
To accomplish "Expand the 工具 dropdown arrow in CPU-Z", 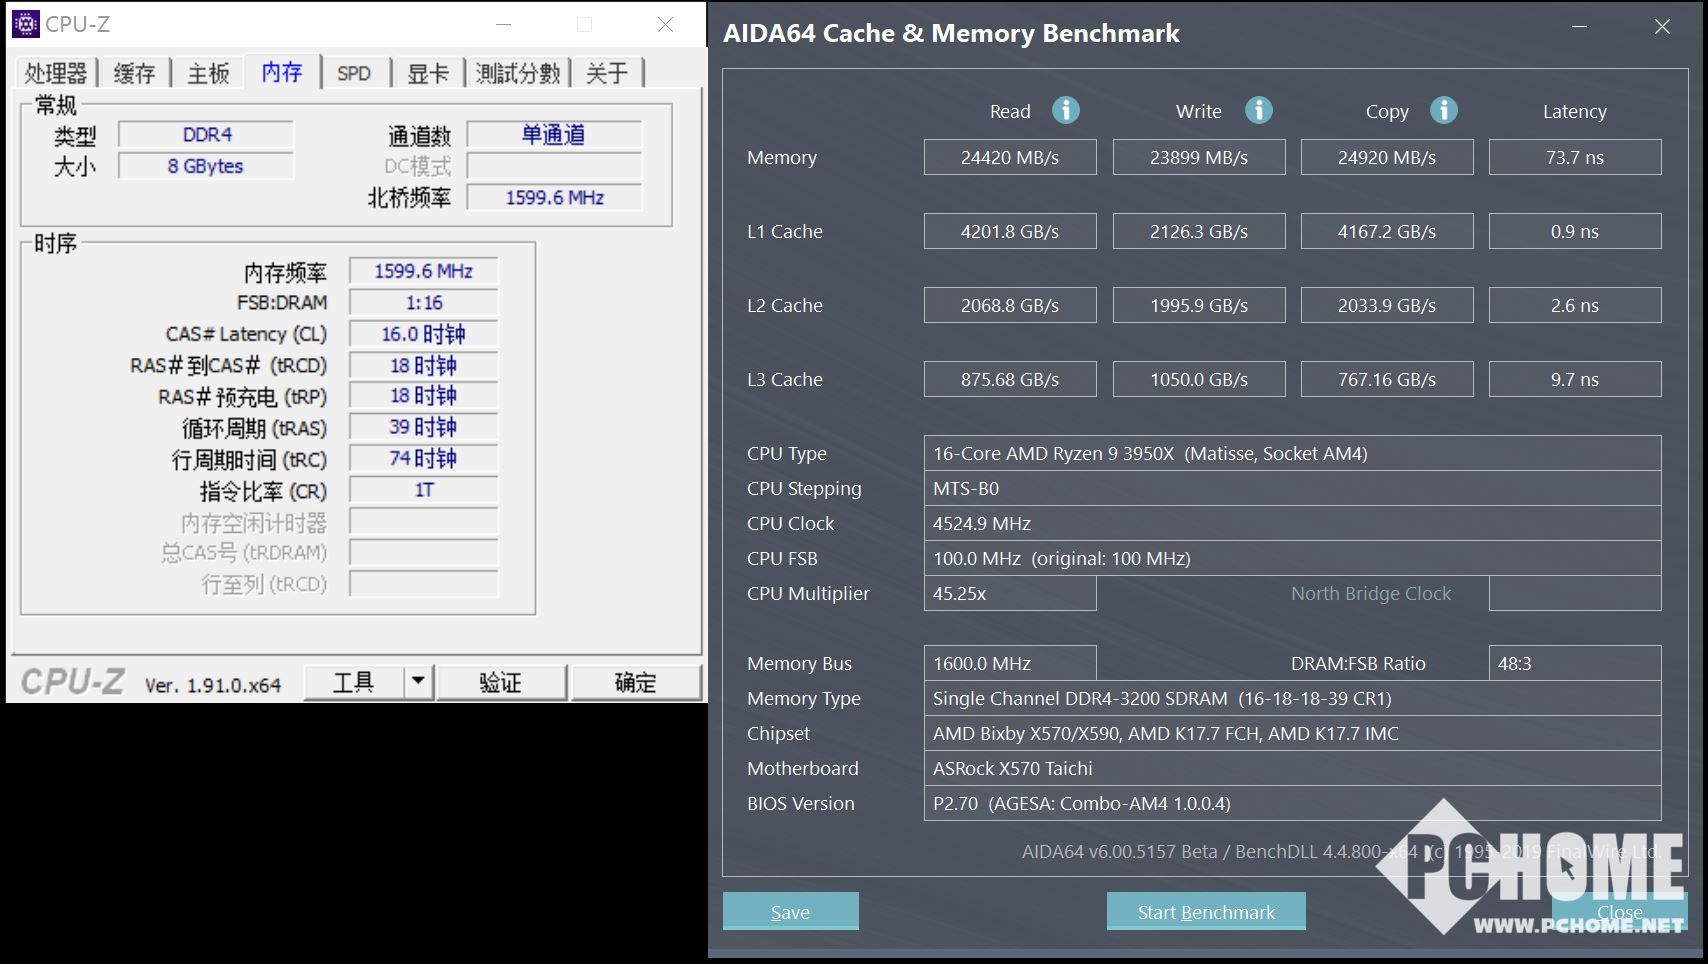I will click(418, 682).
